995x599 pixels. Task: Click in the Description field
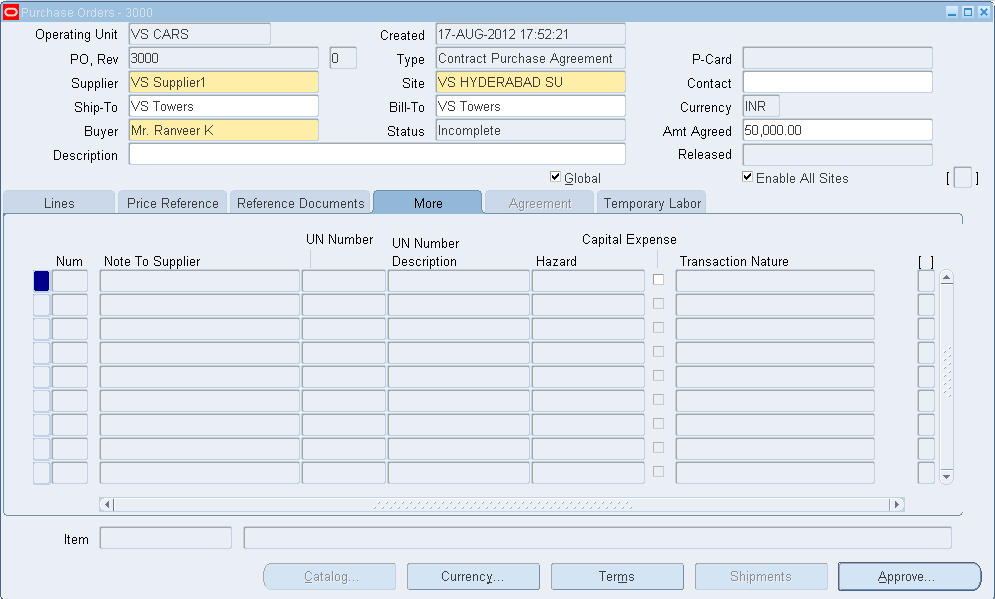click(x=377, y=154)
